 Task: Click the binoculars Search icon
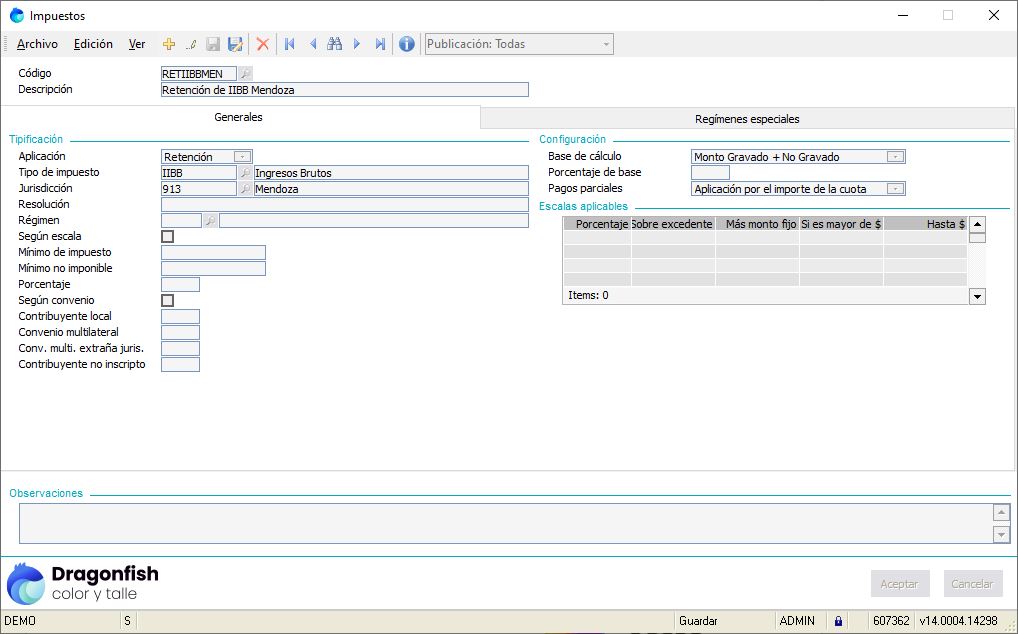click(x=334, y=44)
